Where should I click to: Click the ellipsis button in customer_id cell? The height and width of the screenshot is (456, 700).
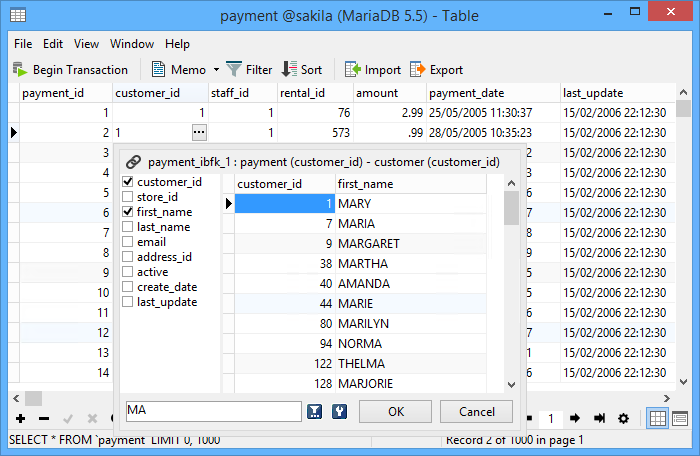(x=199, y=133)
